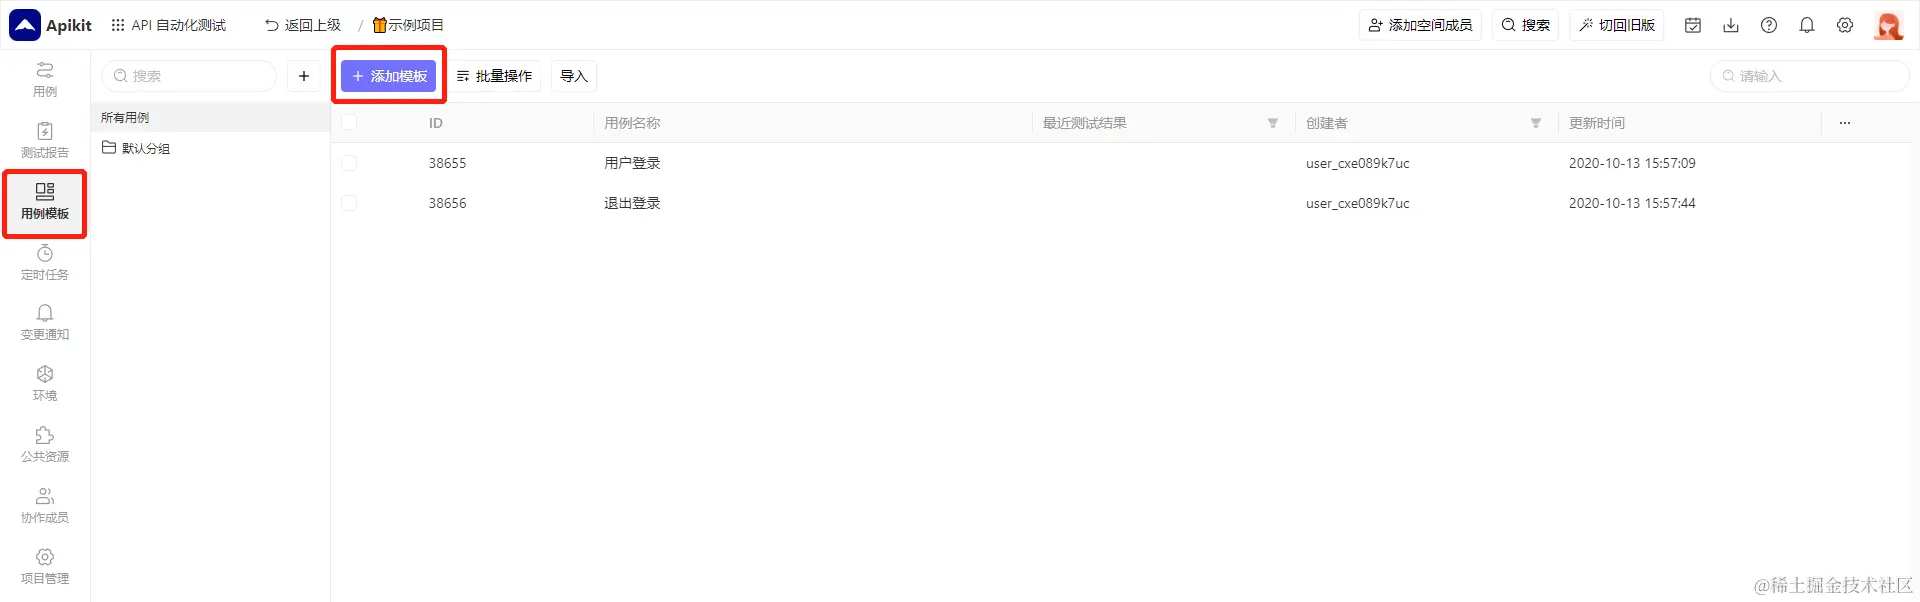Click timestamp 2020-10-13 15:57:09
Screen dimensions: 1920x602
tap(1632, 163)
